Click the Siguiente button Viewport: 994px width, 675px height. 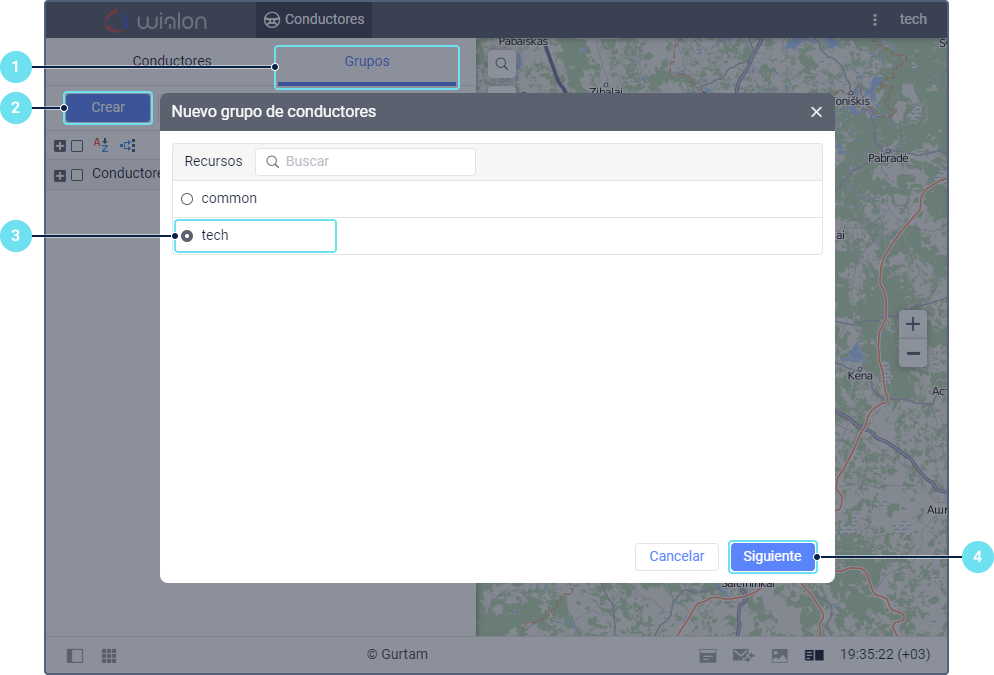(x=772, y=556)
